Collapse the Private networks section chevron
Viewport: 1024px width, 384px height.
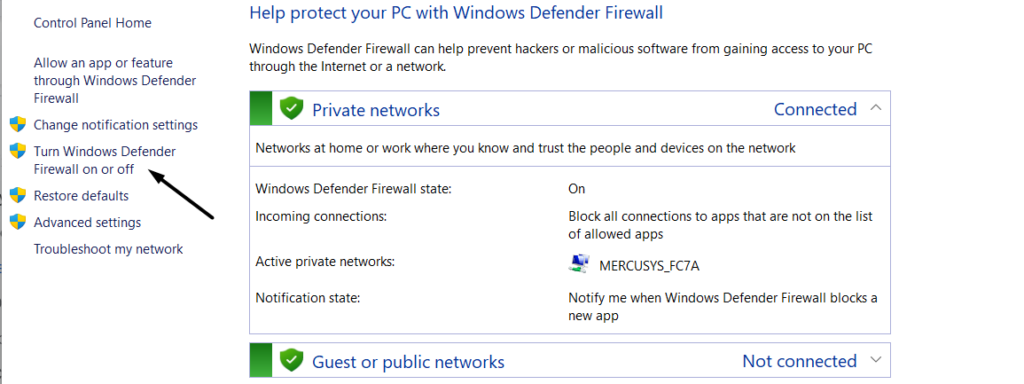coord(876,108)
